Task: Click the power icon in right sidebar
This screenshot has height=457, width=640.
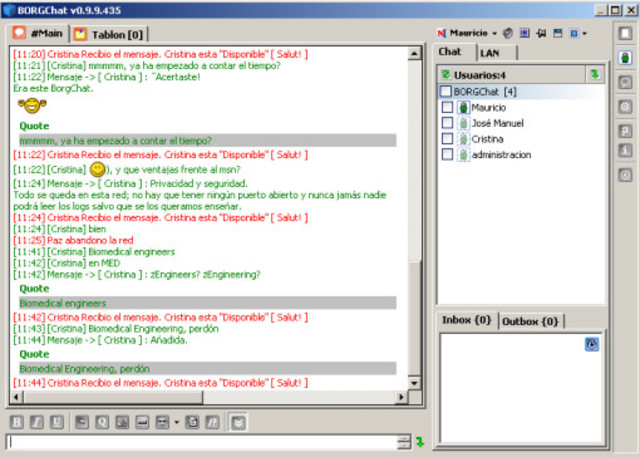Action: (x=625, y=175)
